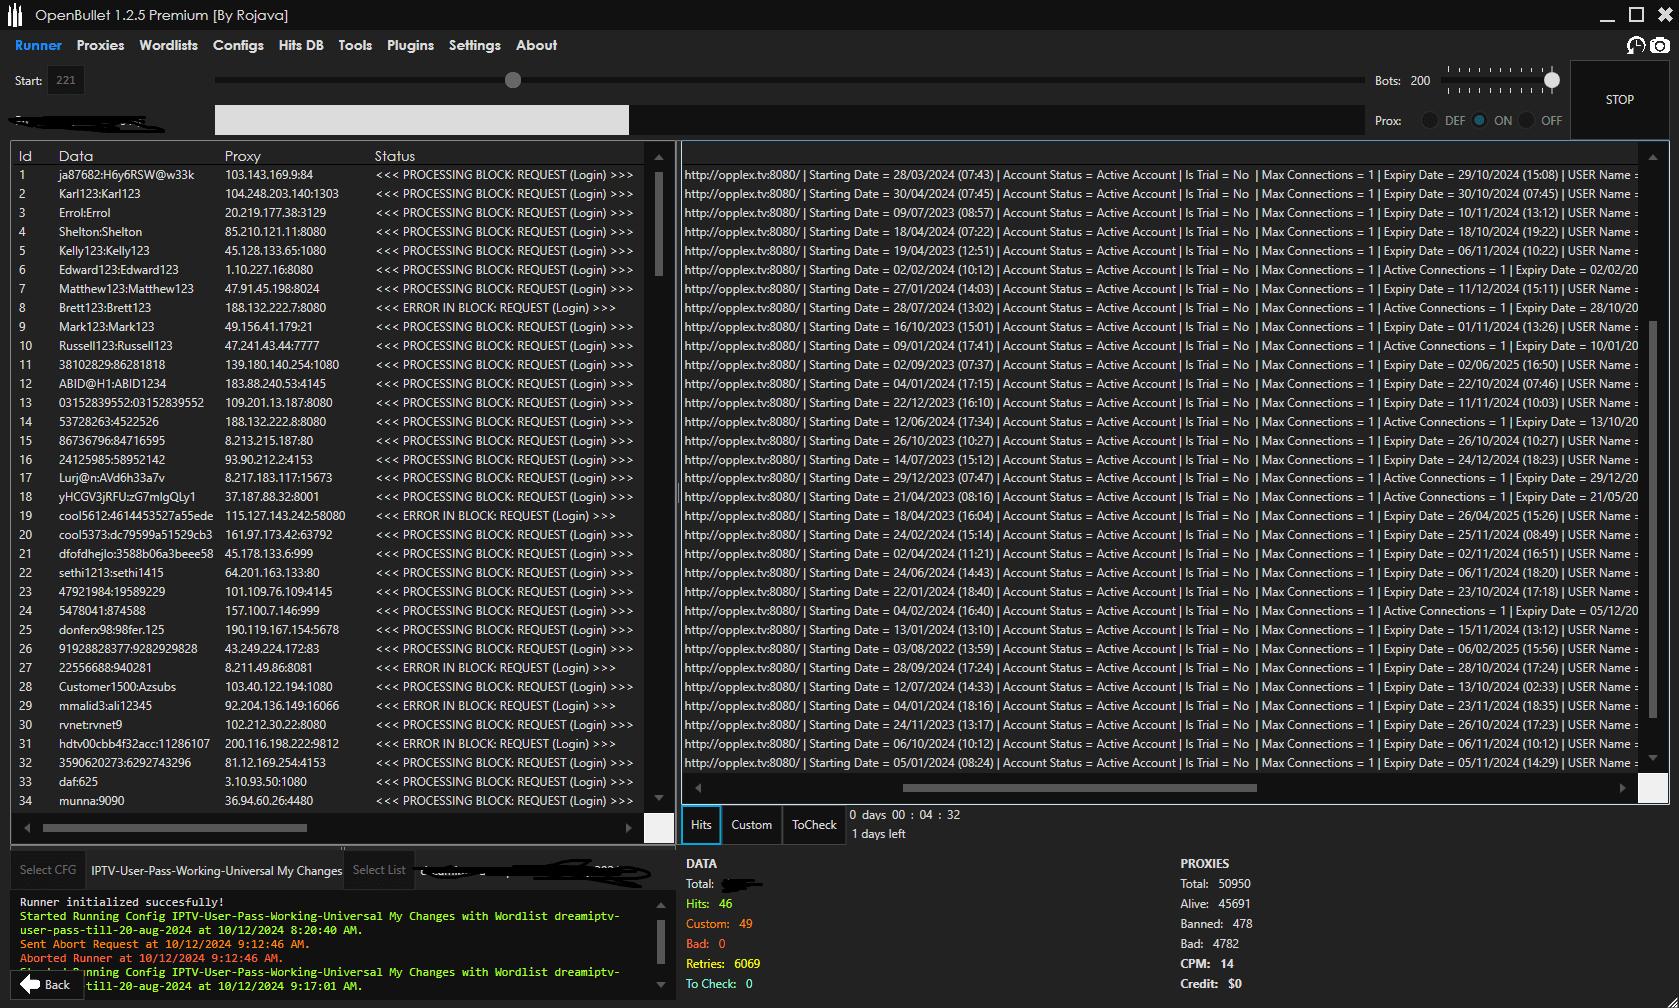Click hits list scrollbar down arrow
Screen dimensions: 1679x1008
tap(1653, 758)
